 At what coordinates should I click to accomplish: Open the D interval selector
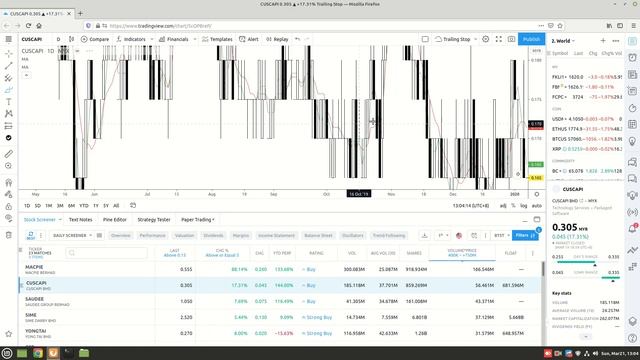coord(58,39)
